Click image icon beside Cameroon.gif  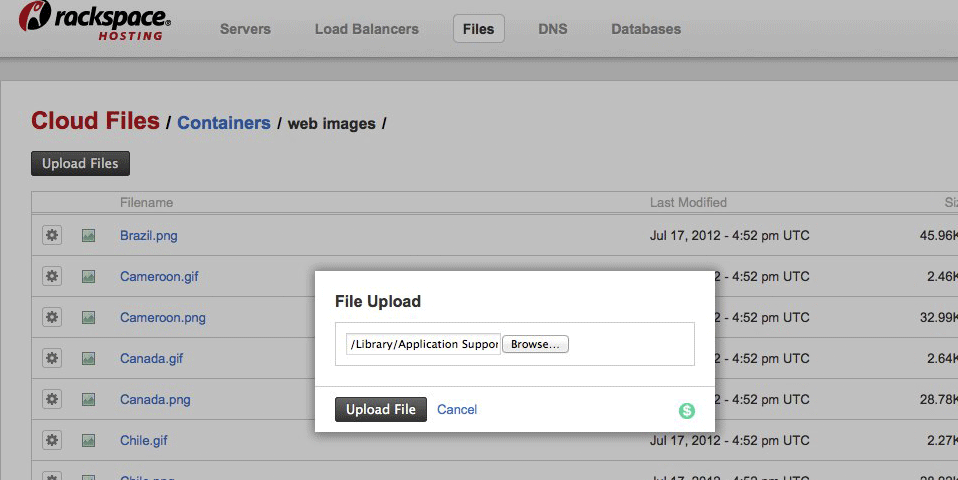click(x=89, y=277)
